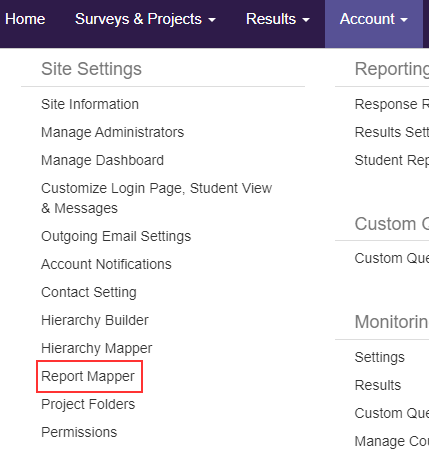Image resolution: width=429 pixels, height=454 pixels.
Task: Open the Hierarchy Mapper
Action: point(97,348)
